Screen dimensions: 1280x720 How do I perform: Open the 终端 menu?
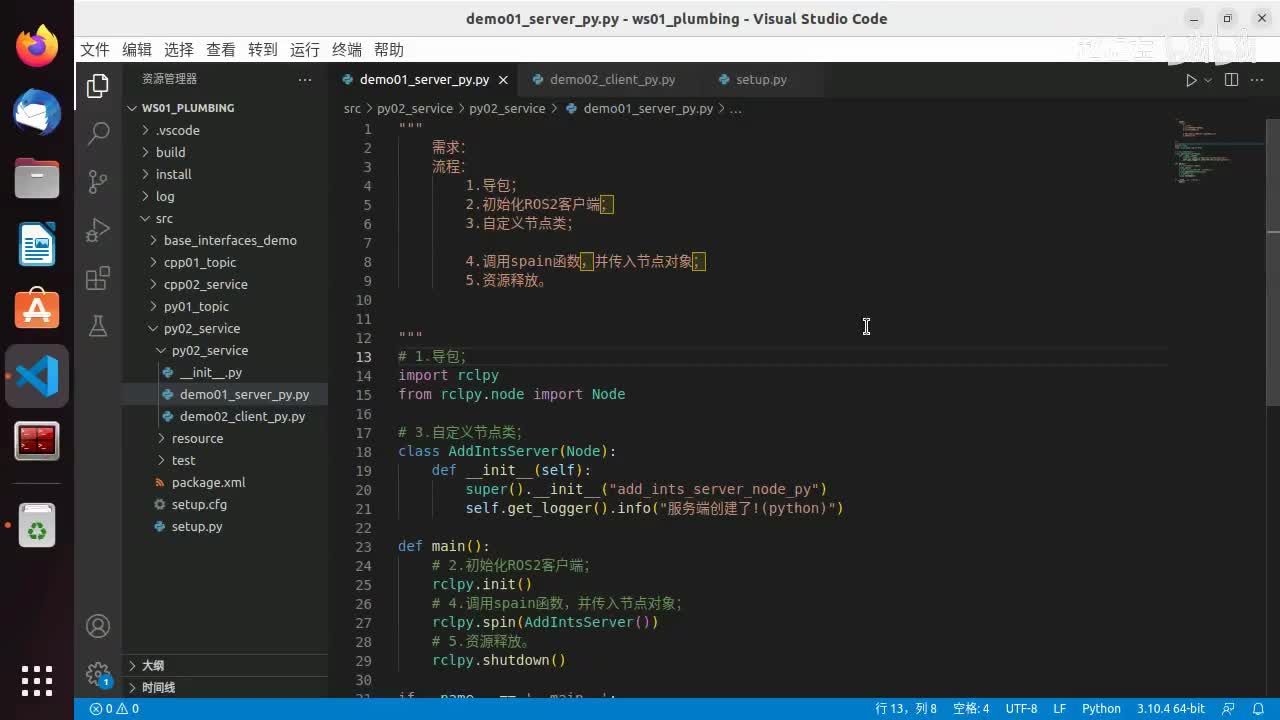tap(347, 50)
